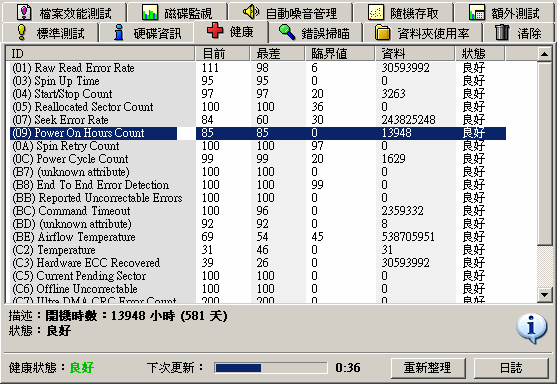This screenshot has height=384, width=557.
Task: Click the 標準測試 light bulb icon
Action: click(x=22, y=32)
